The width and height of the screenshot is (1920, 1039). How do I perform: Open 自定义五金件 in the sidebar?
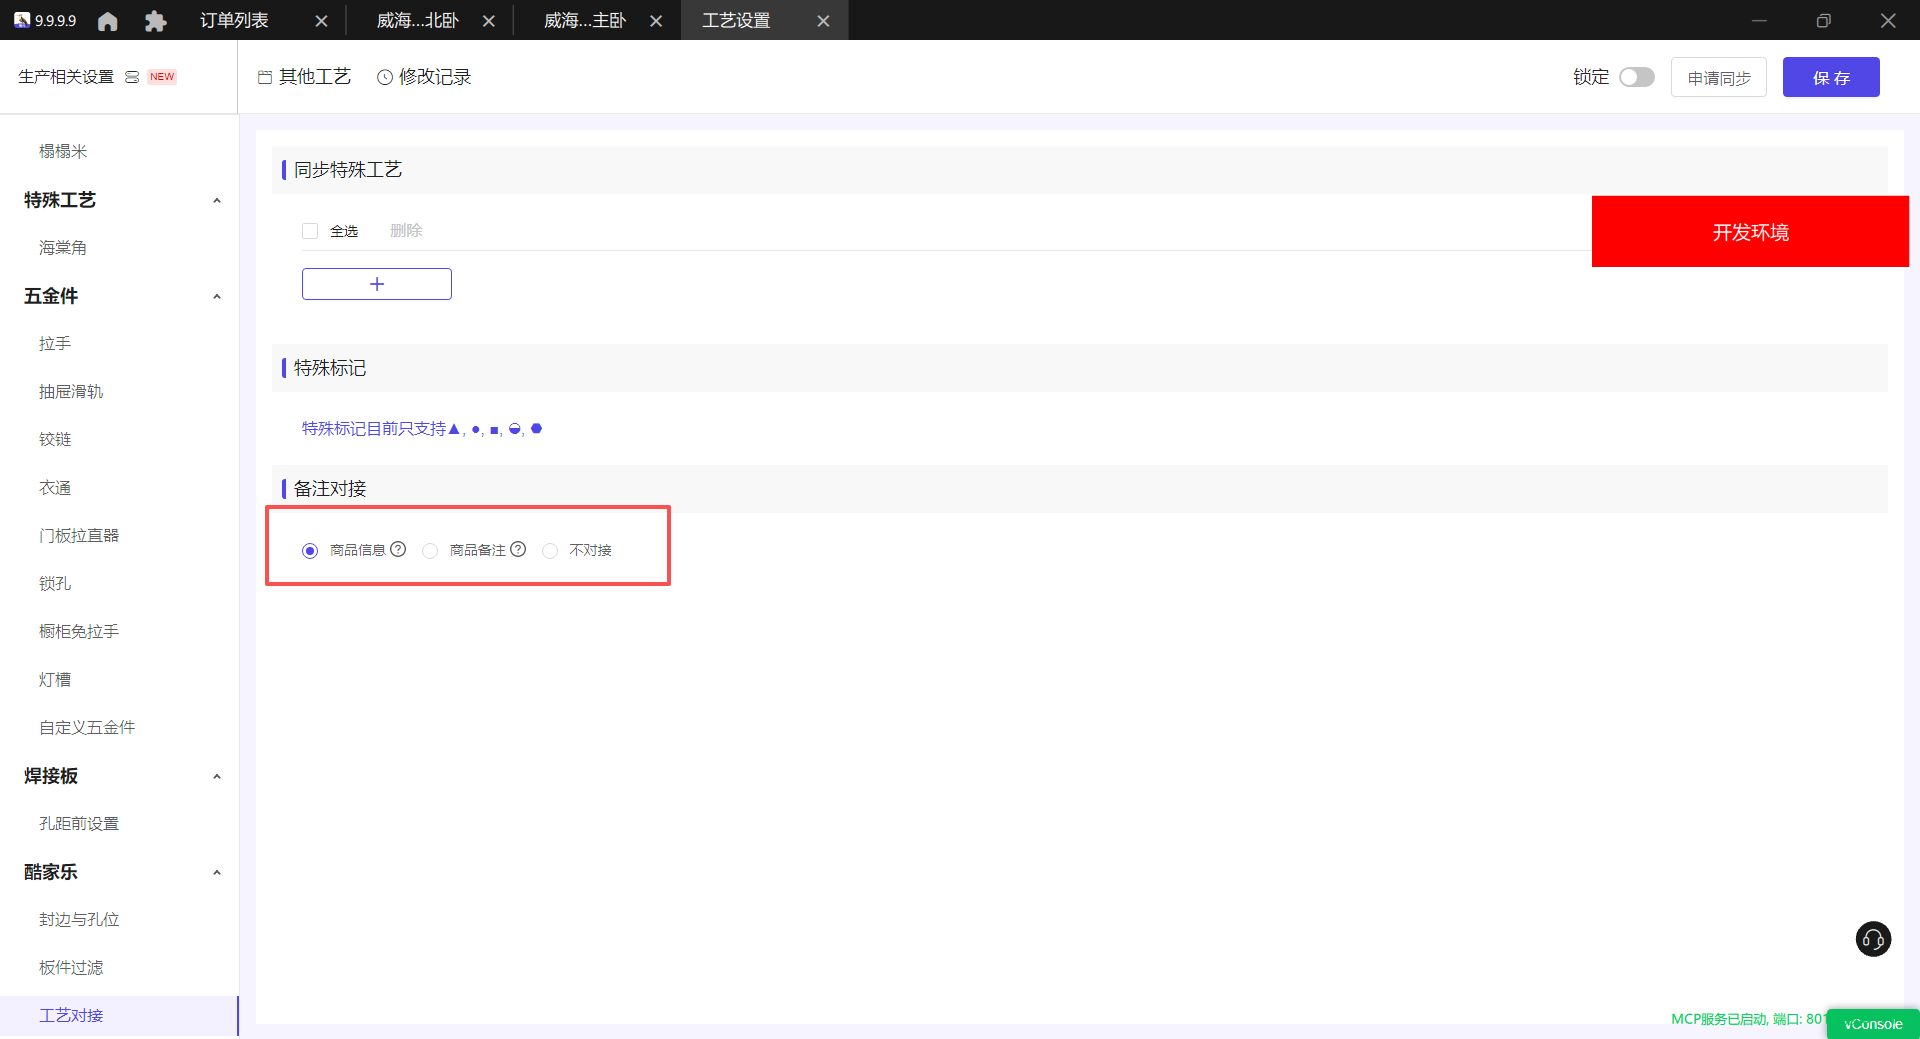(87, 728)
